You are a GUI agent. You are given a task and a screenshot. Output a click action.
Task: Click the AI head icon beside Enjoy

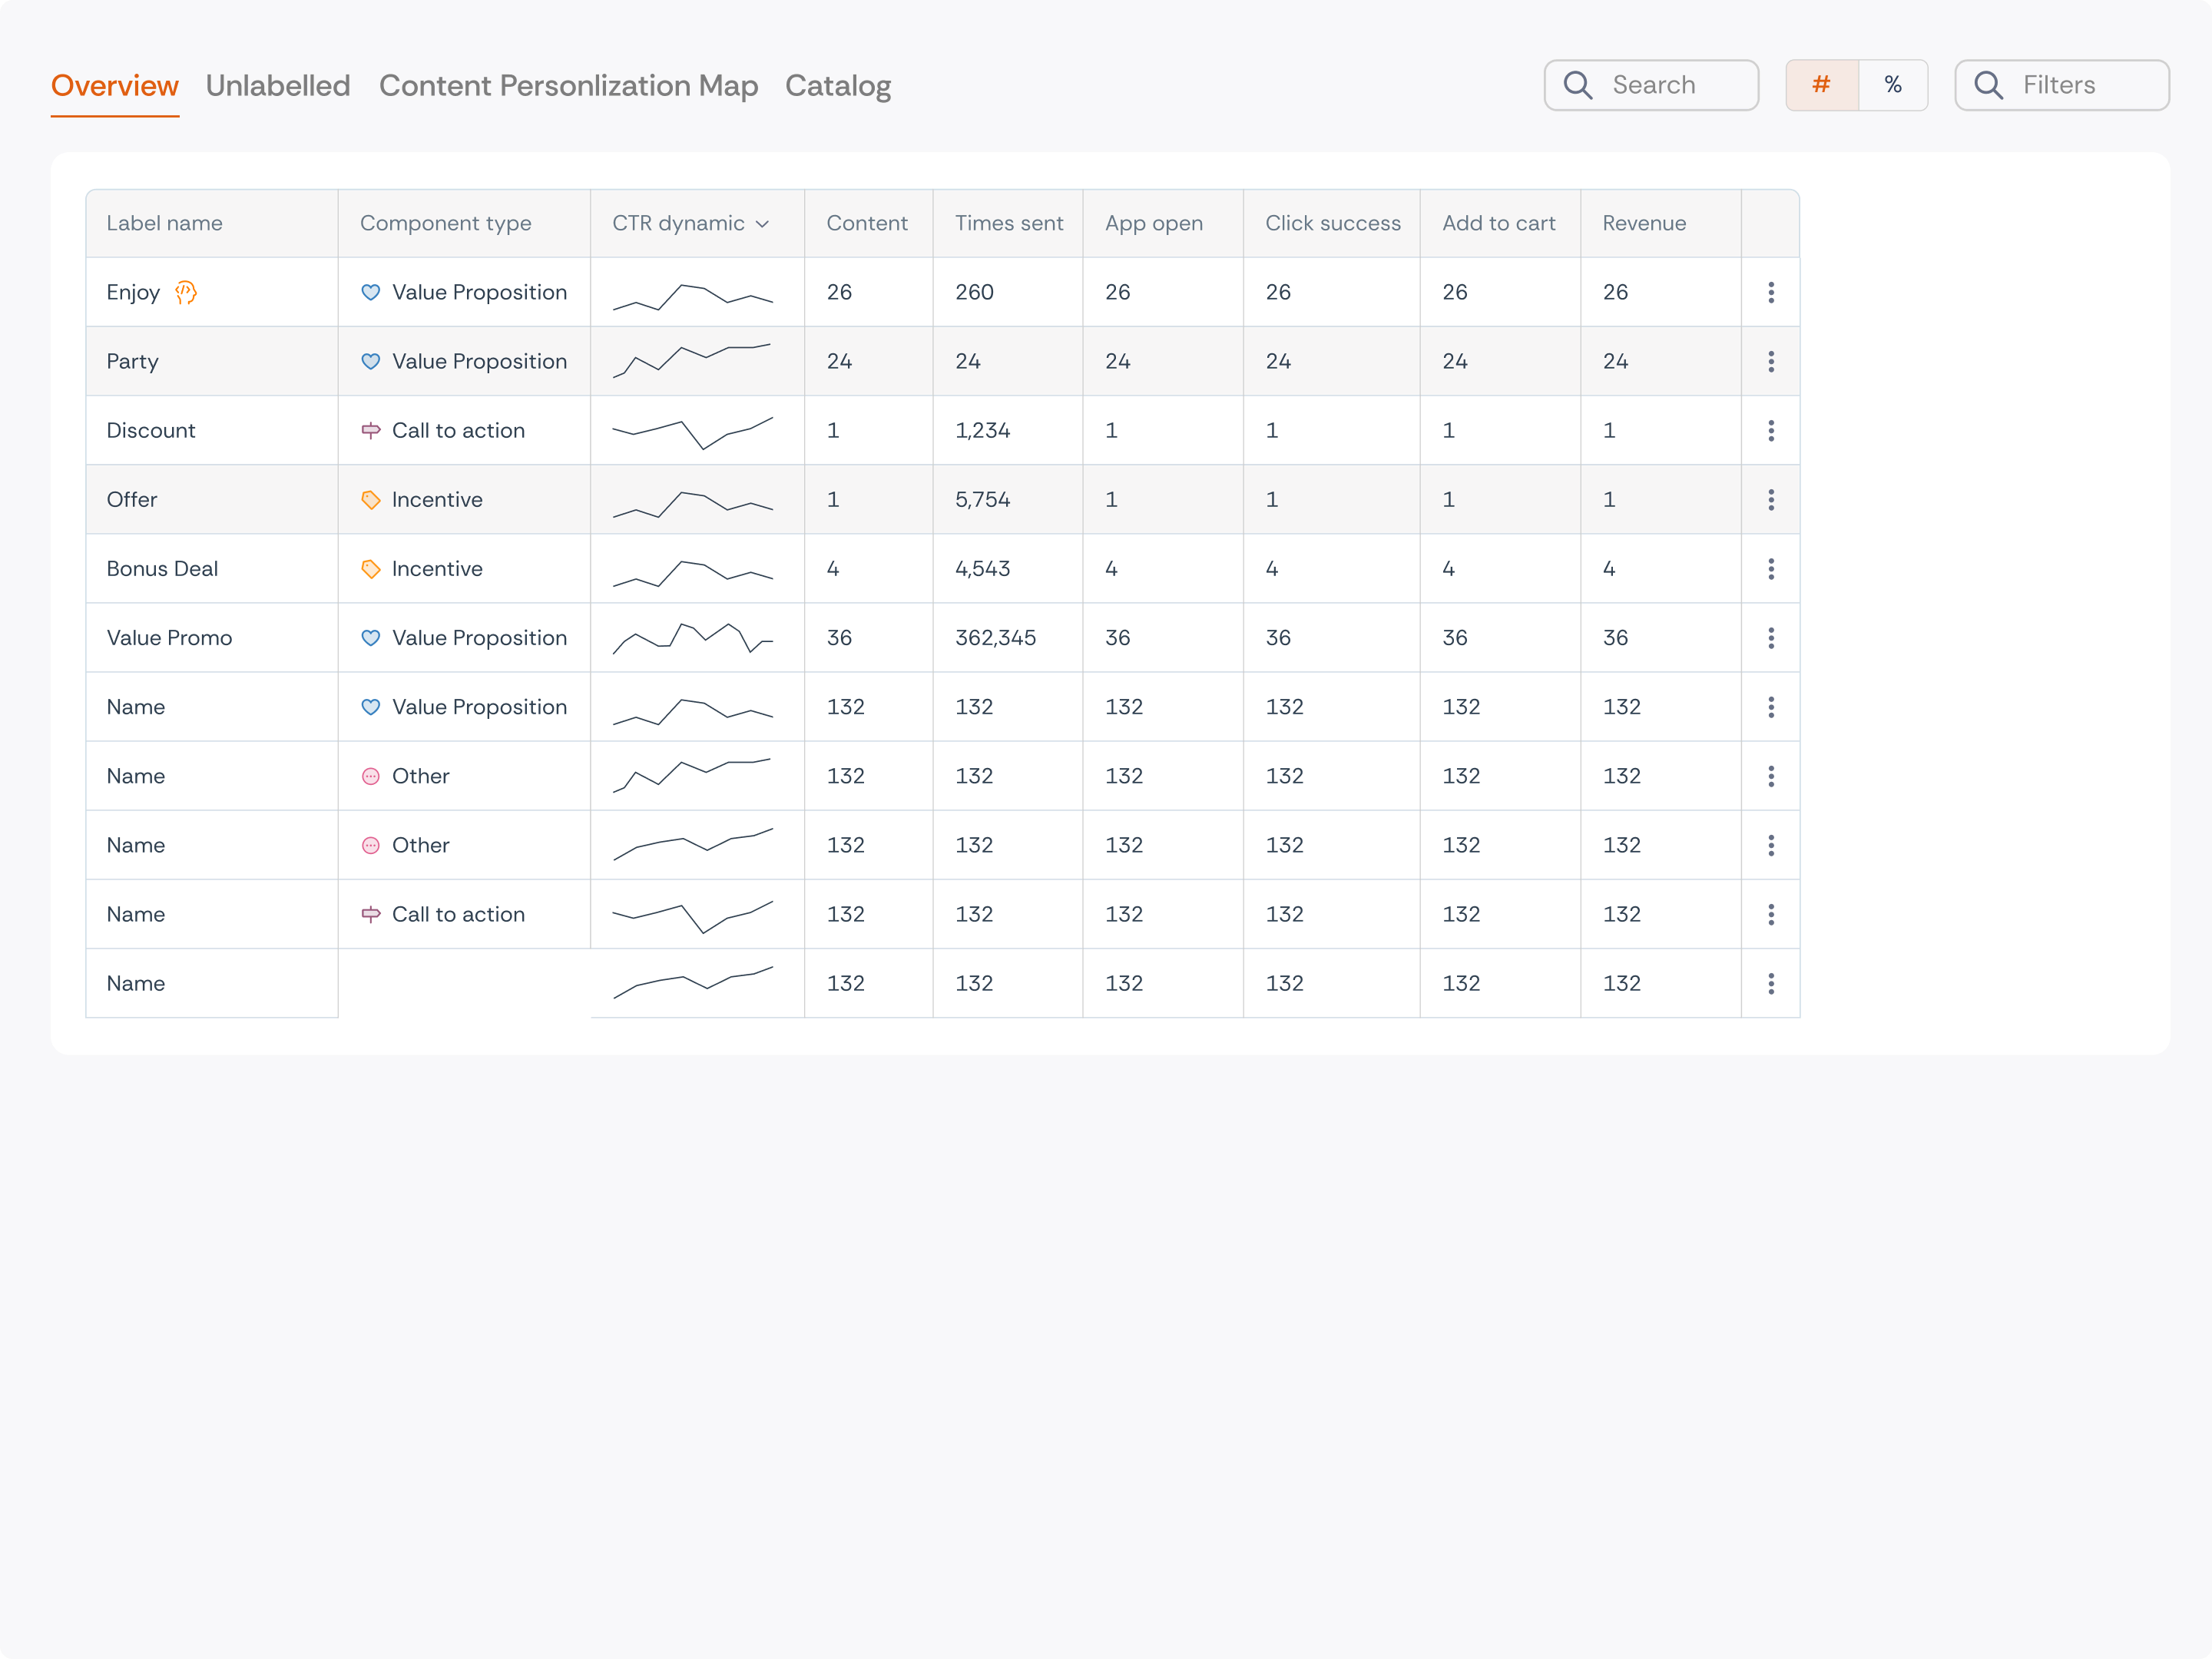186,292
